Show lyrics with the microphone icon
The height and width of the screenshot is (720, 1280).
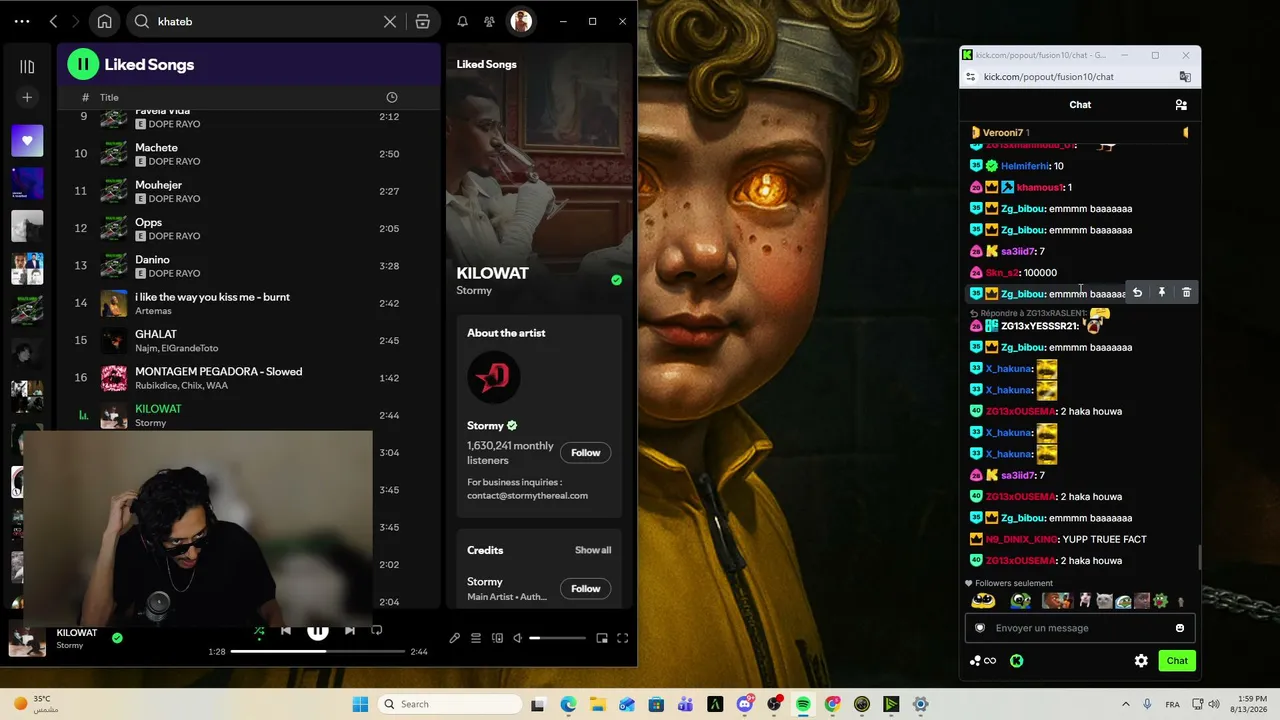[x=454, y=638]
